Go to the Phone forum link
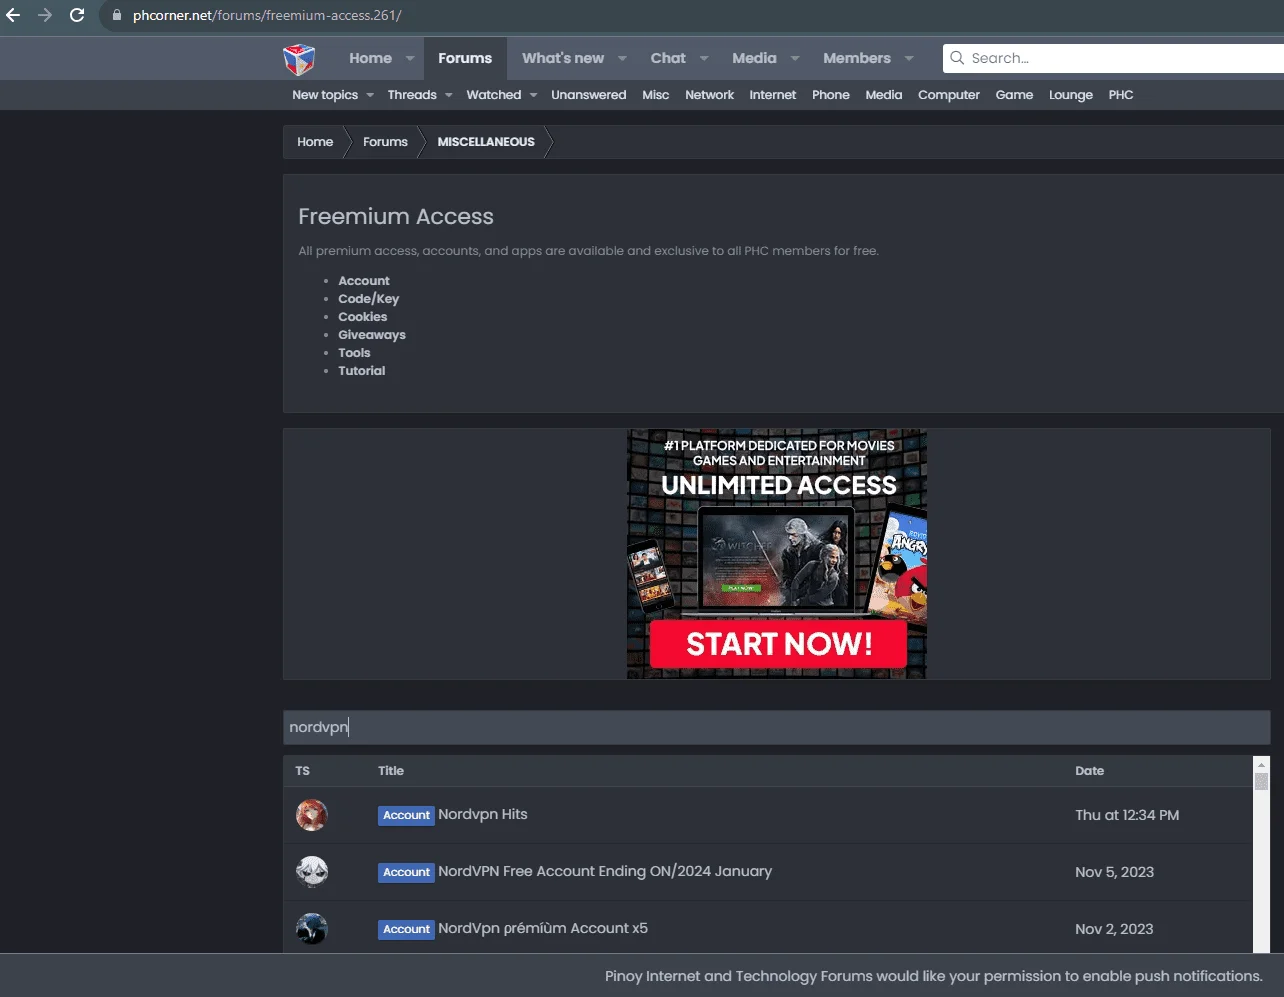The height and width of the screenshot is (997, 1284). (x=831, y=95)
